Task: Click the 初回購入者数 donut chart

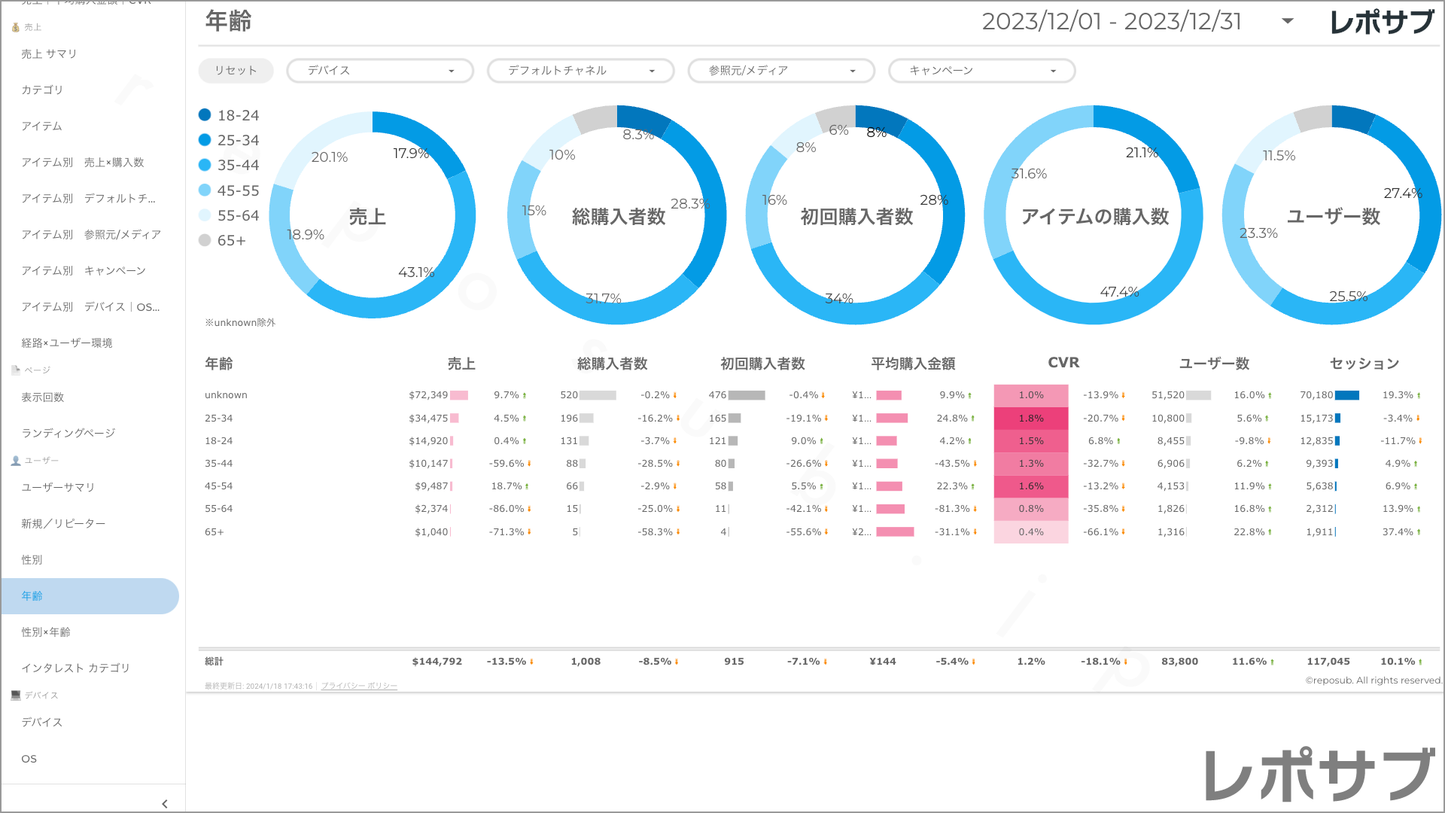Action: tap(856, 216)
